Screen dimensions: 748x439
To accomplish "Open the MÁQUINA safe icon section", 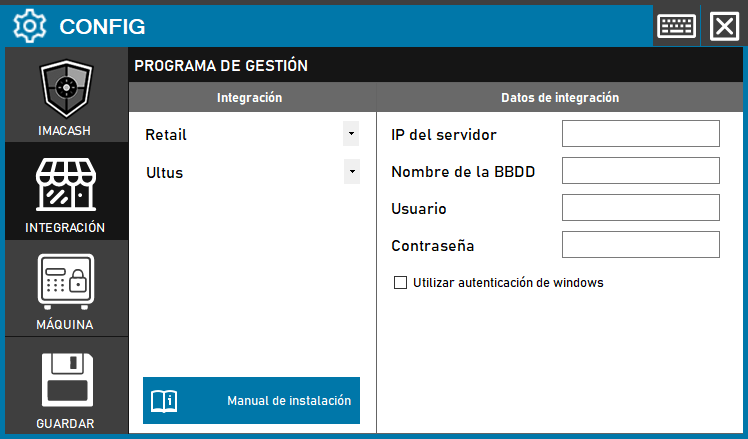I will point(66,284).
